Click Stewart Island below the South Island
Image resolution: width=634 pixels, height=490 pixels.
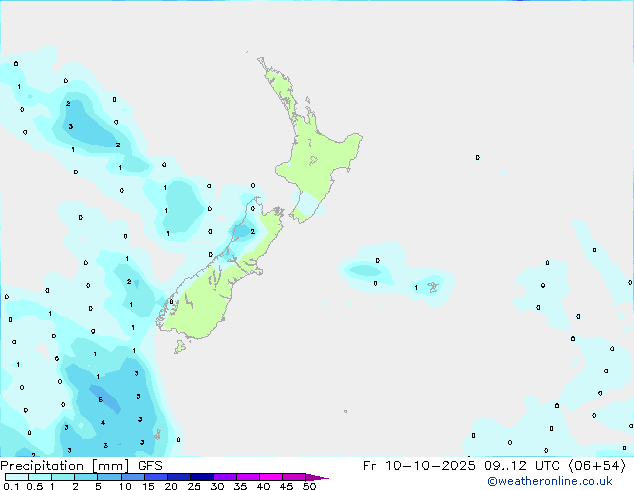180,346
